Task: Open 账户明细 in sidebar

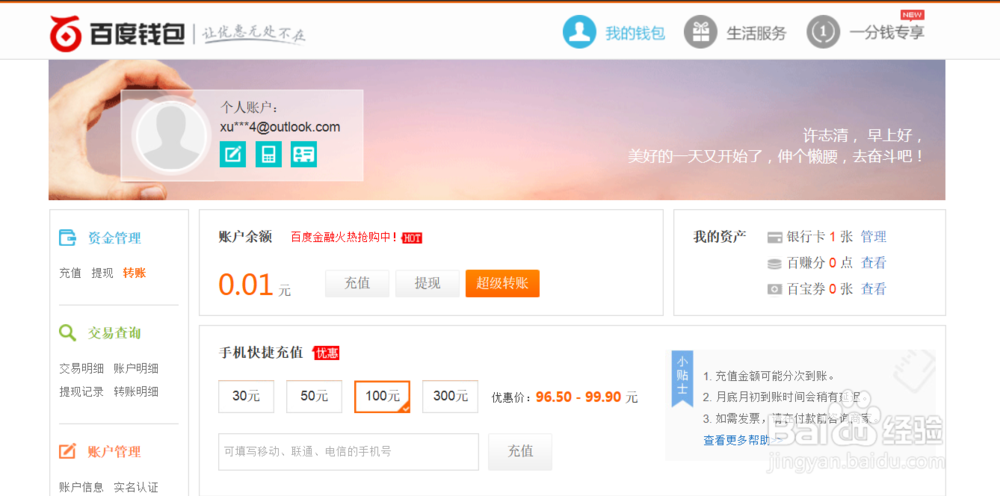Action: click(x=136, y=368)
